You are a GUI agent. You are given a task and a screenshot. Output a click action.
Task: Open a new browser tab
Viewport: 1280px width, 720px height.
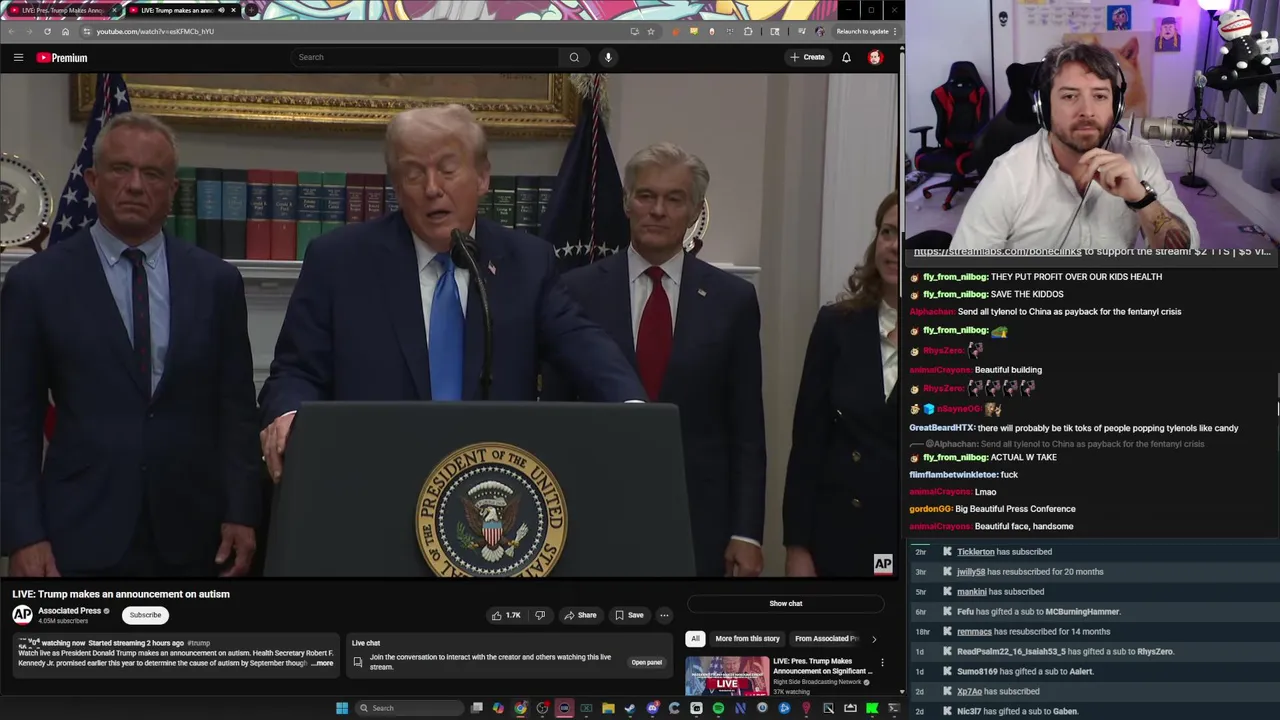pyautogui.click(x=252, y=10)
